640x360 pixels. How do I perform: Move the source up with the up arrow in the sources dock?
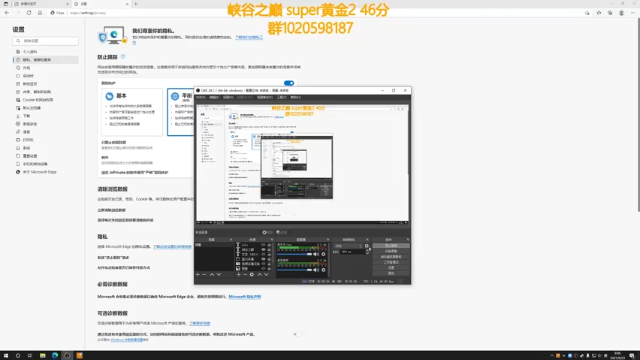(x=260, y=275)
